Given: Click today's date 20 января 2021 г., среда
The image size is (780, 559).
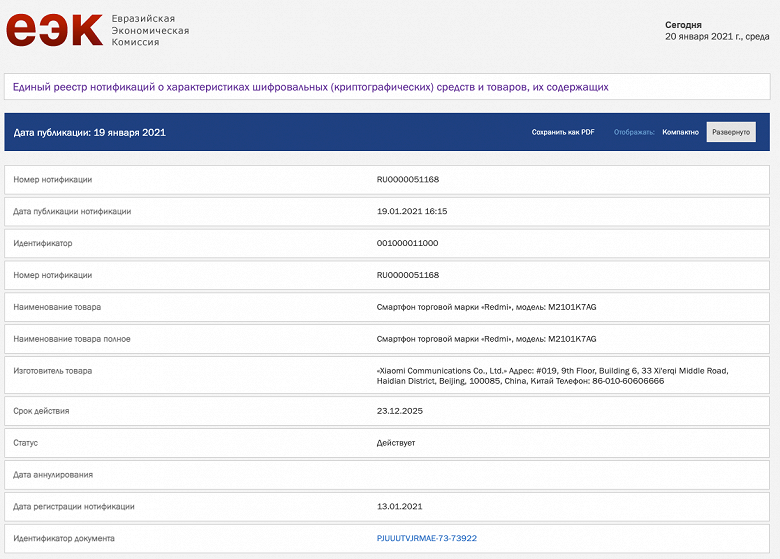Looking at the screenshot, I should click(717, 36).
